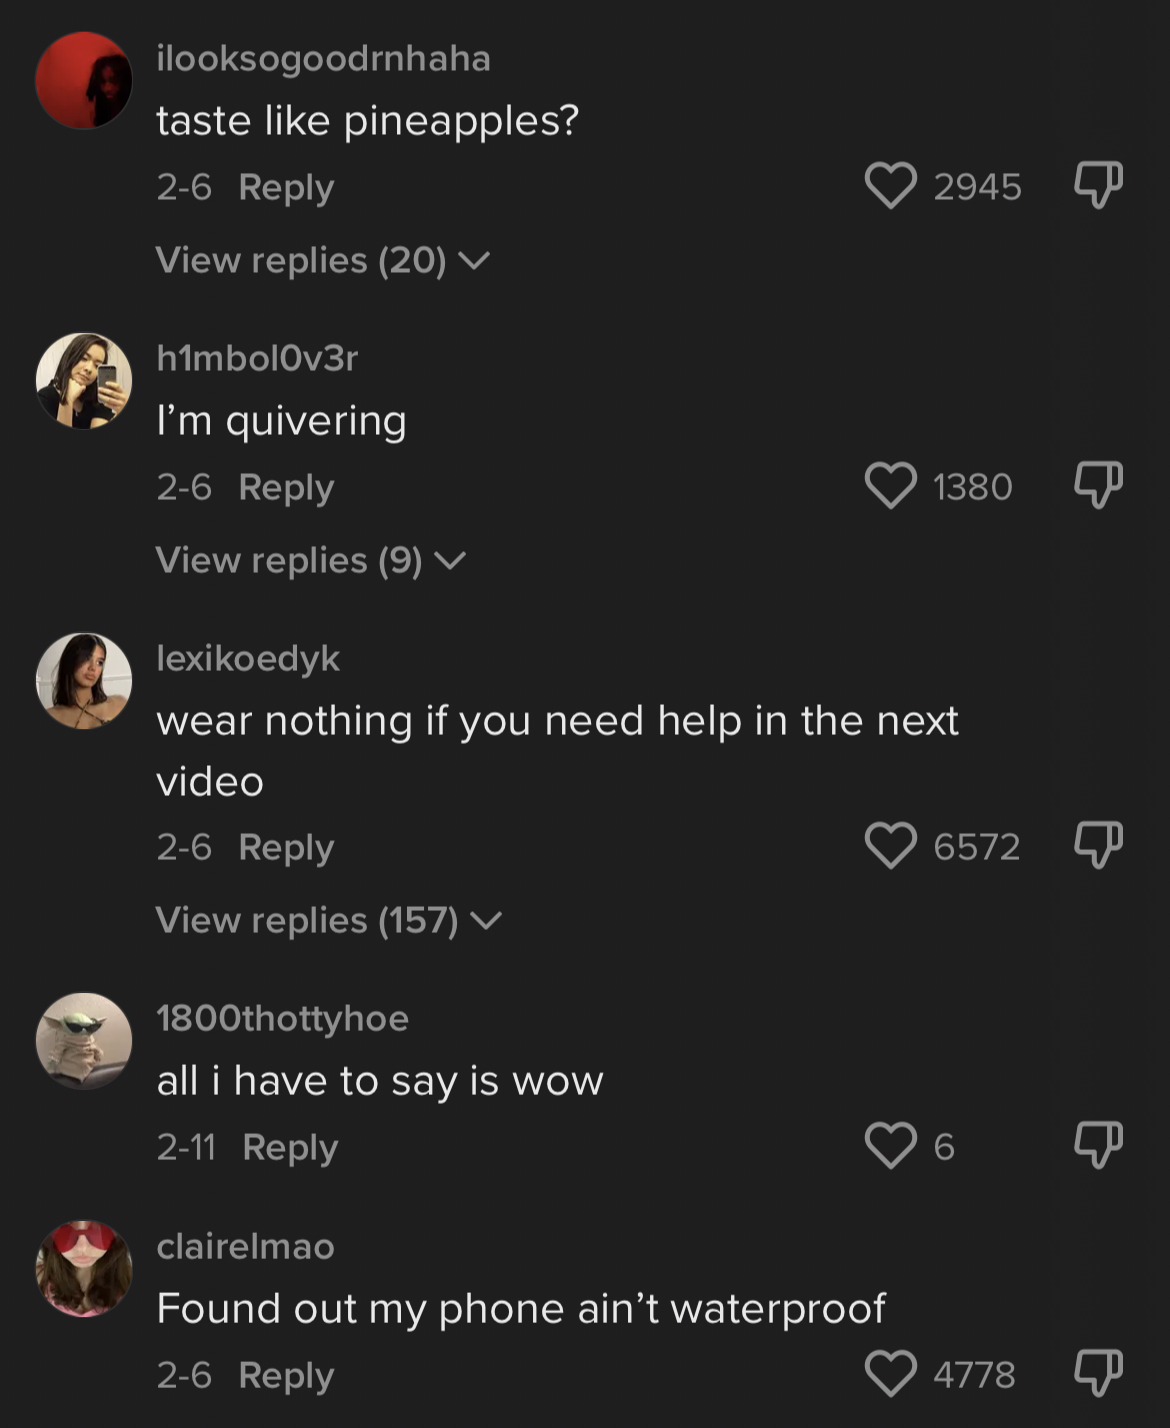
Task: Show the 157 replies to lexikoedyk
Action: click(x=328, y=921)
